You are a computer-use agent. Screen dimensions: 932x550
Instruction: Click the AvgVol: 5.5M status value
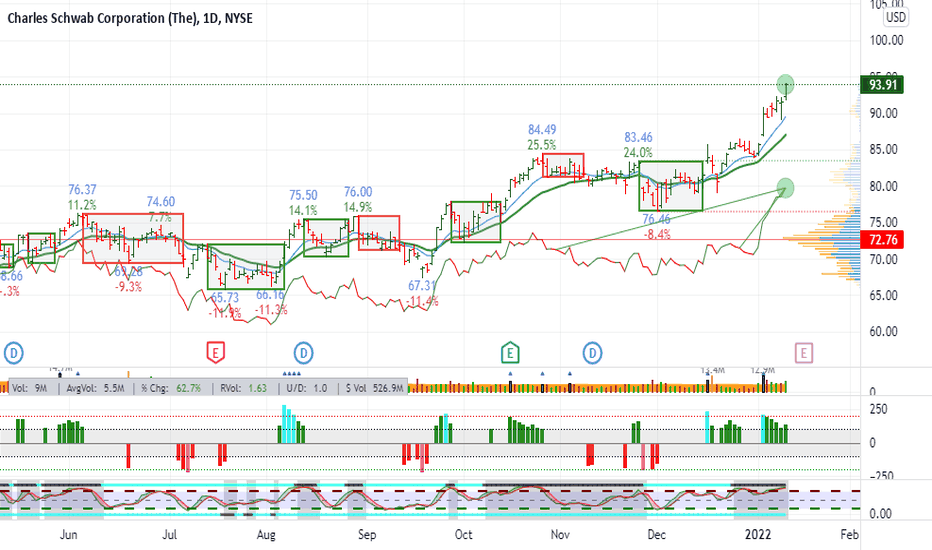(x=95, y=388)
